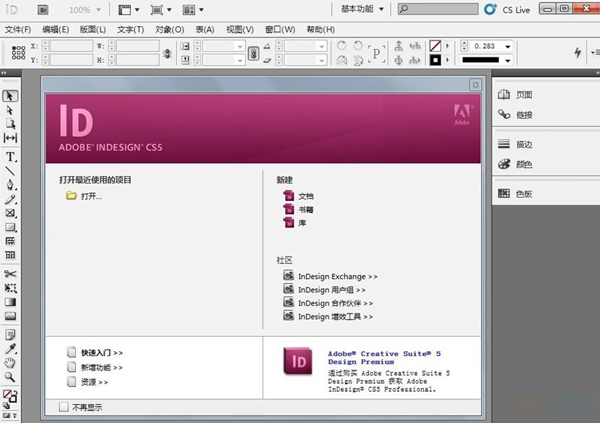Toggle fill and stroke box in toolbox
This screenshot has height=423, width=600.
[x=9, y=396]
